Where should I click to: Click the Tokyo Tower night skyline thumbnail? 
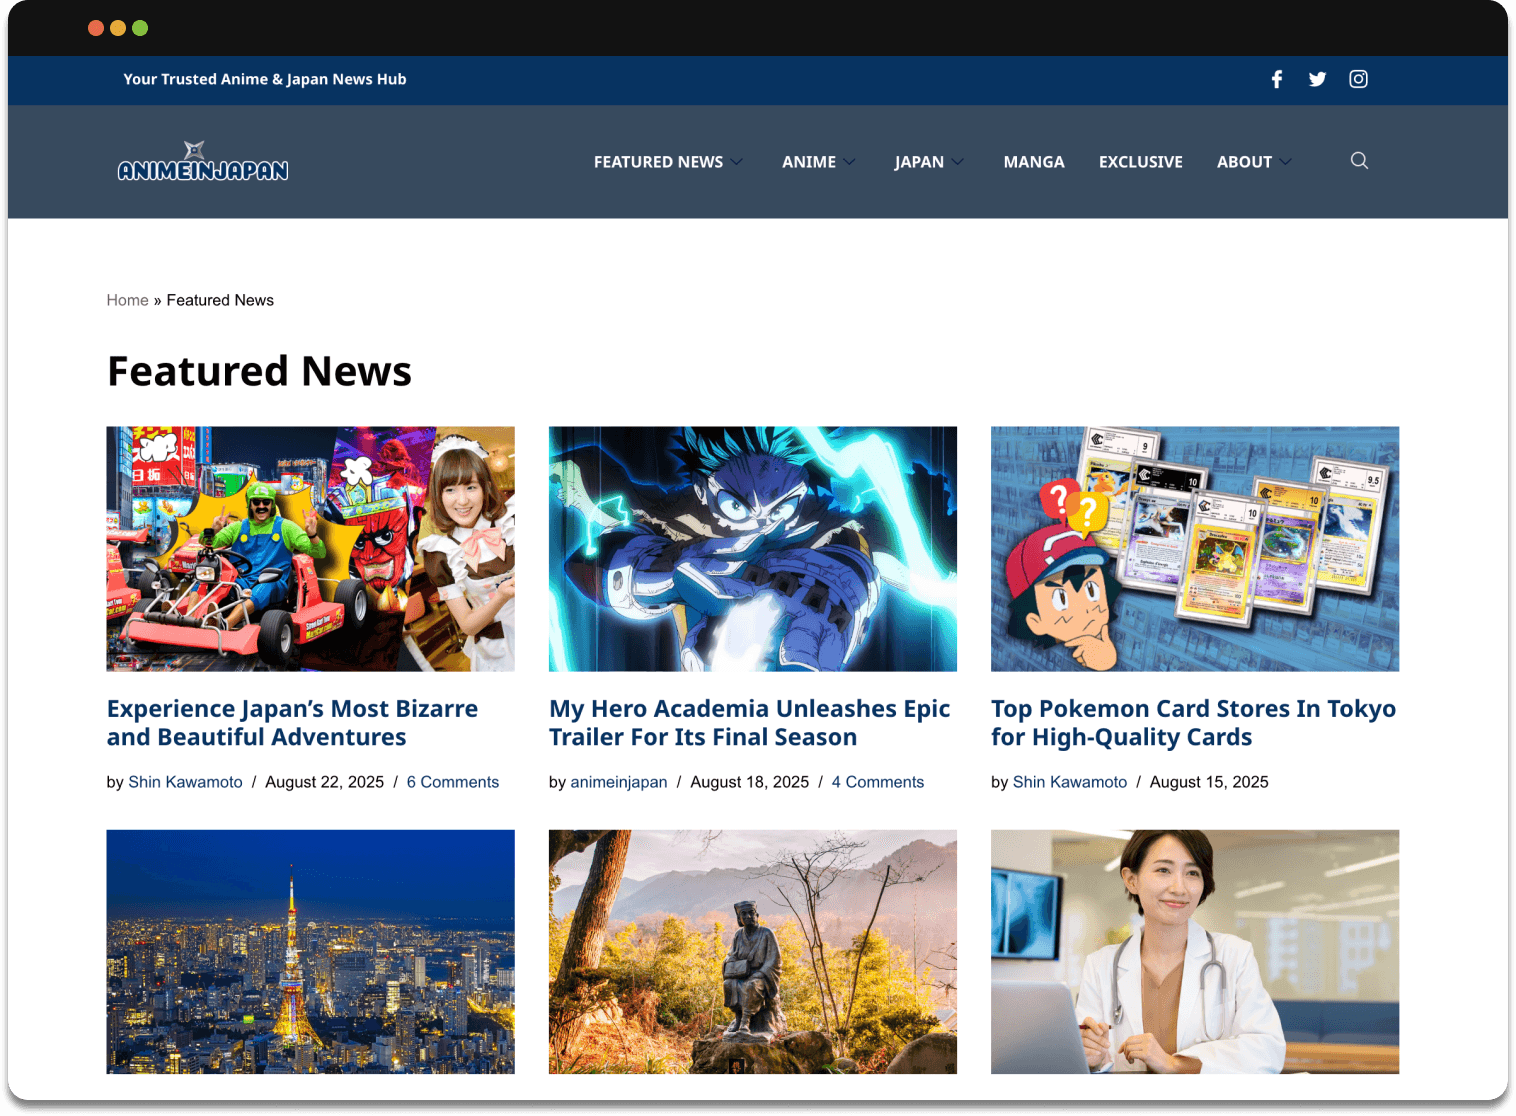[310, 951]
